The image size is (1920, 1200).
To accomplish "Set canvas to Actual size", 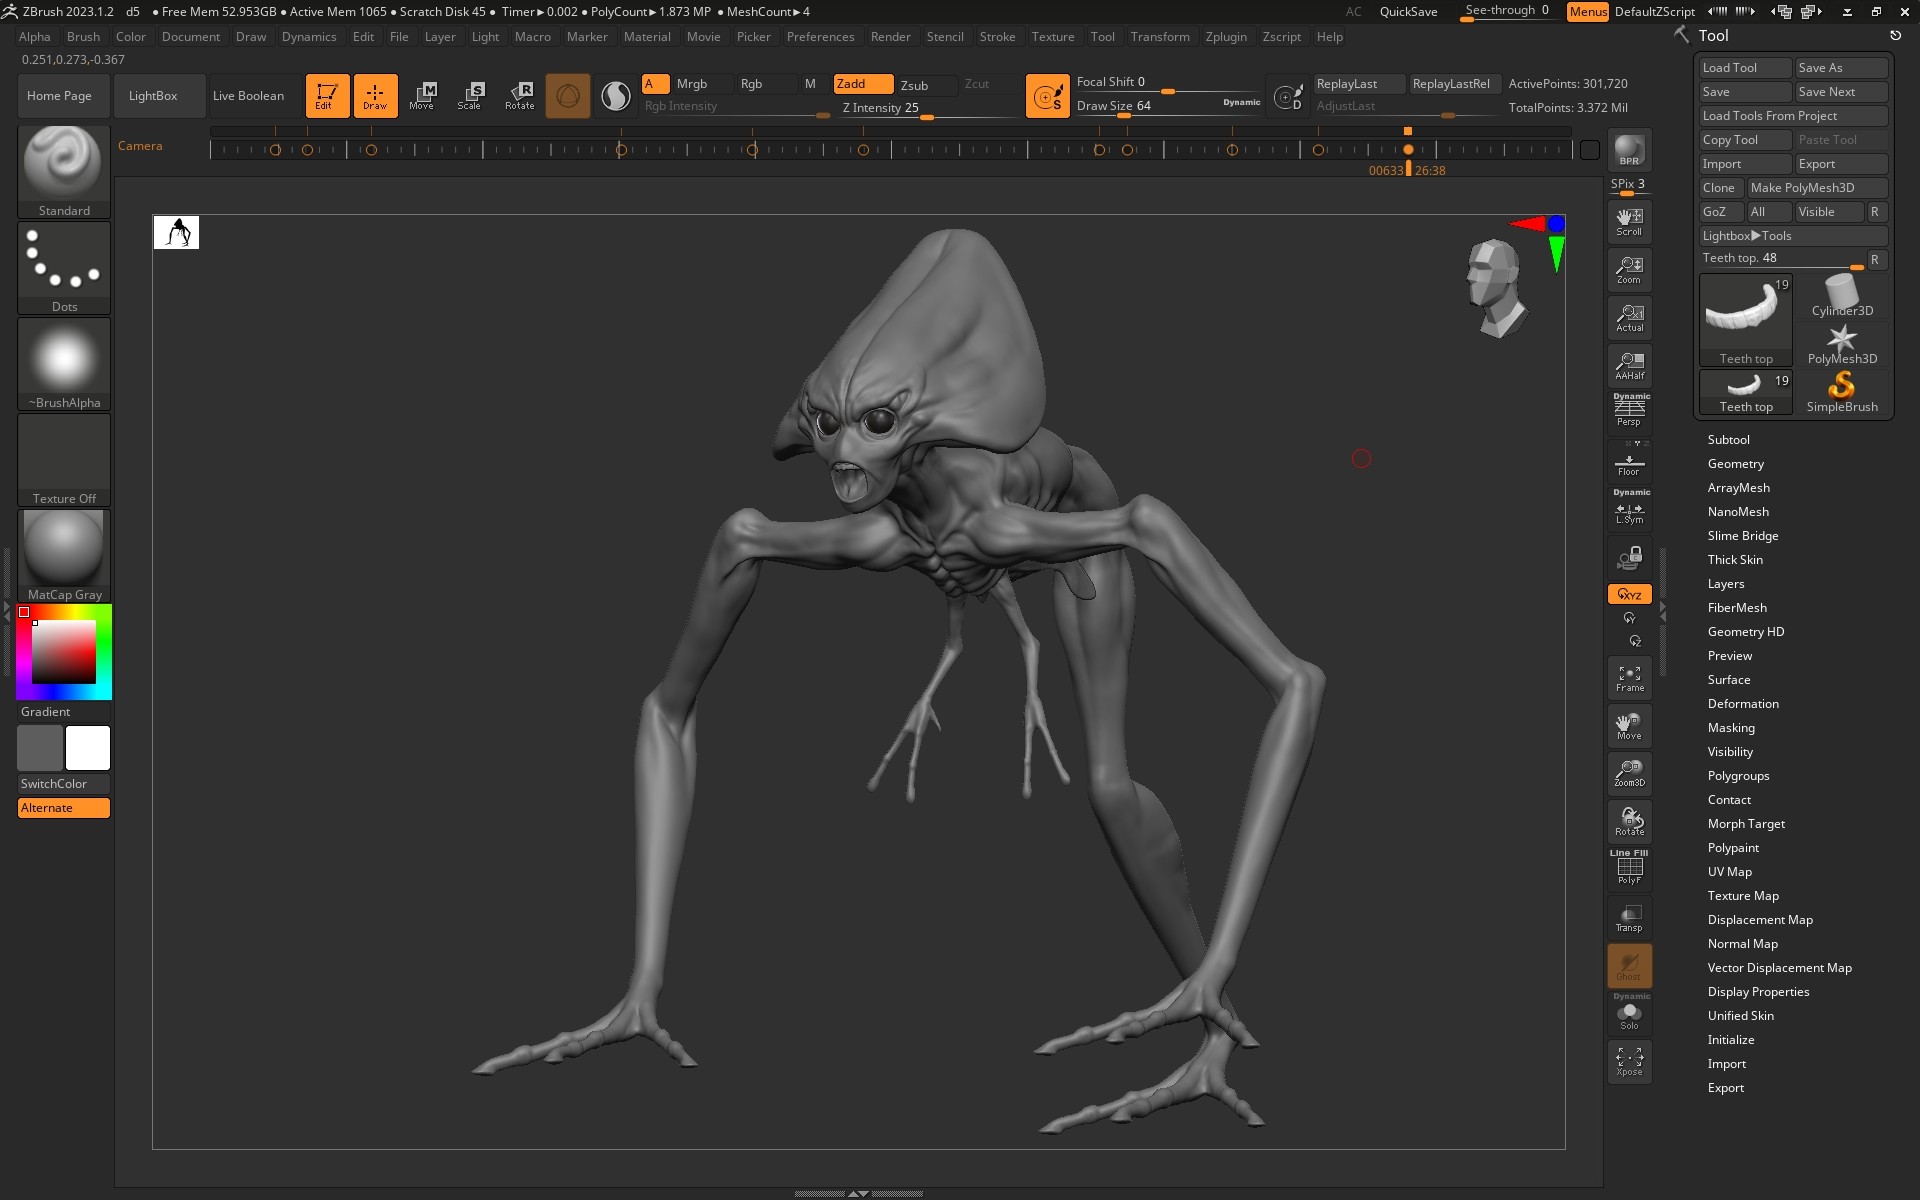I will (x=1629, y=318).
